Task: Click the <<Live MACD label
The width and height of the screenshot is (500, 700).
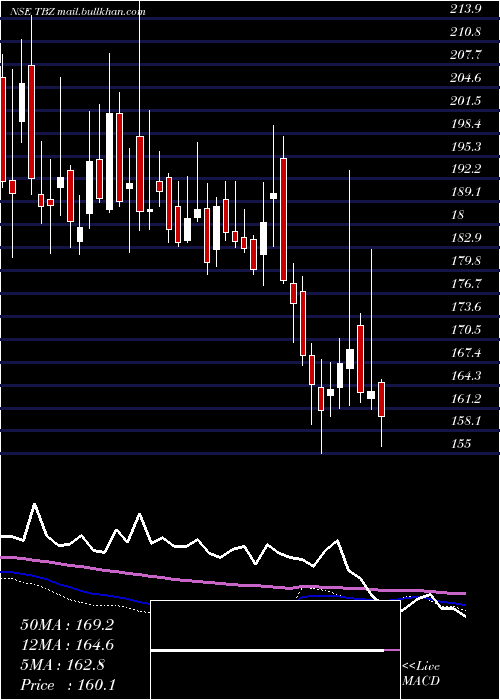Action: coord(421,673)
